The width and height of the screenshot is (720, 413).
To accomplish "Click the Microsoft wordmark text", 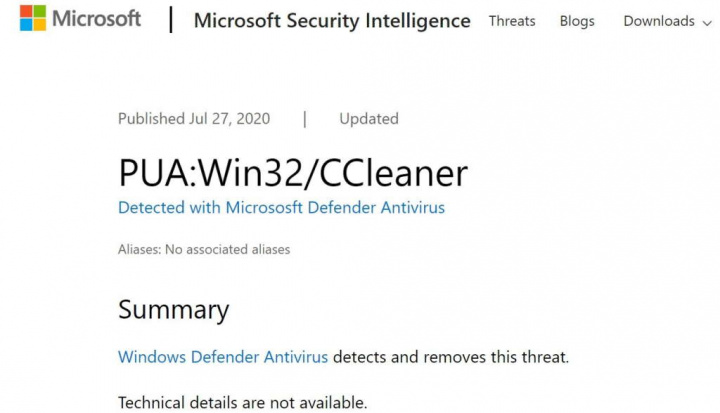I will tap(96, 19).
